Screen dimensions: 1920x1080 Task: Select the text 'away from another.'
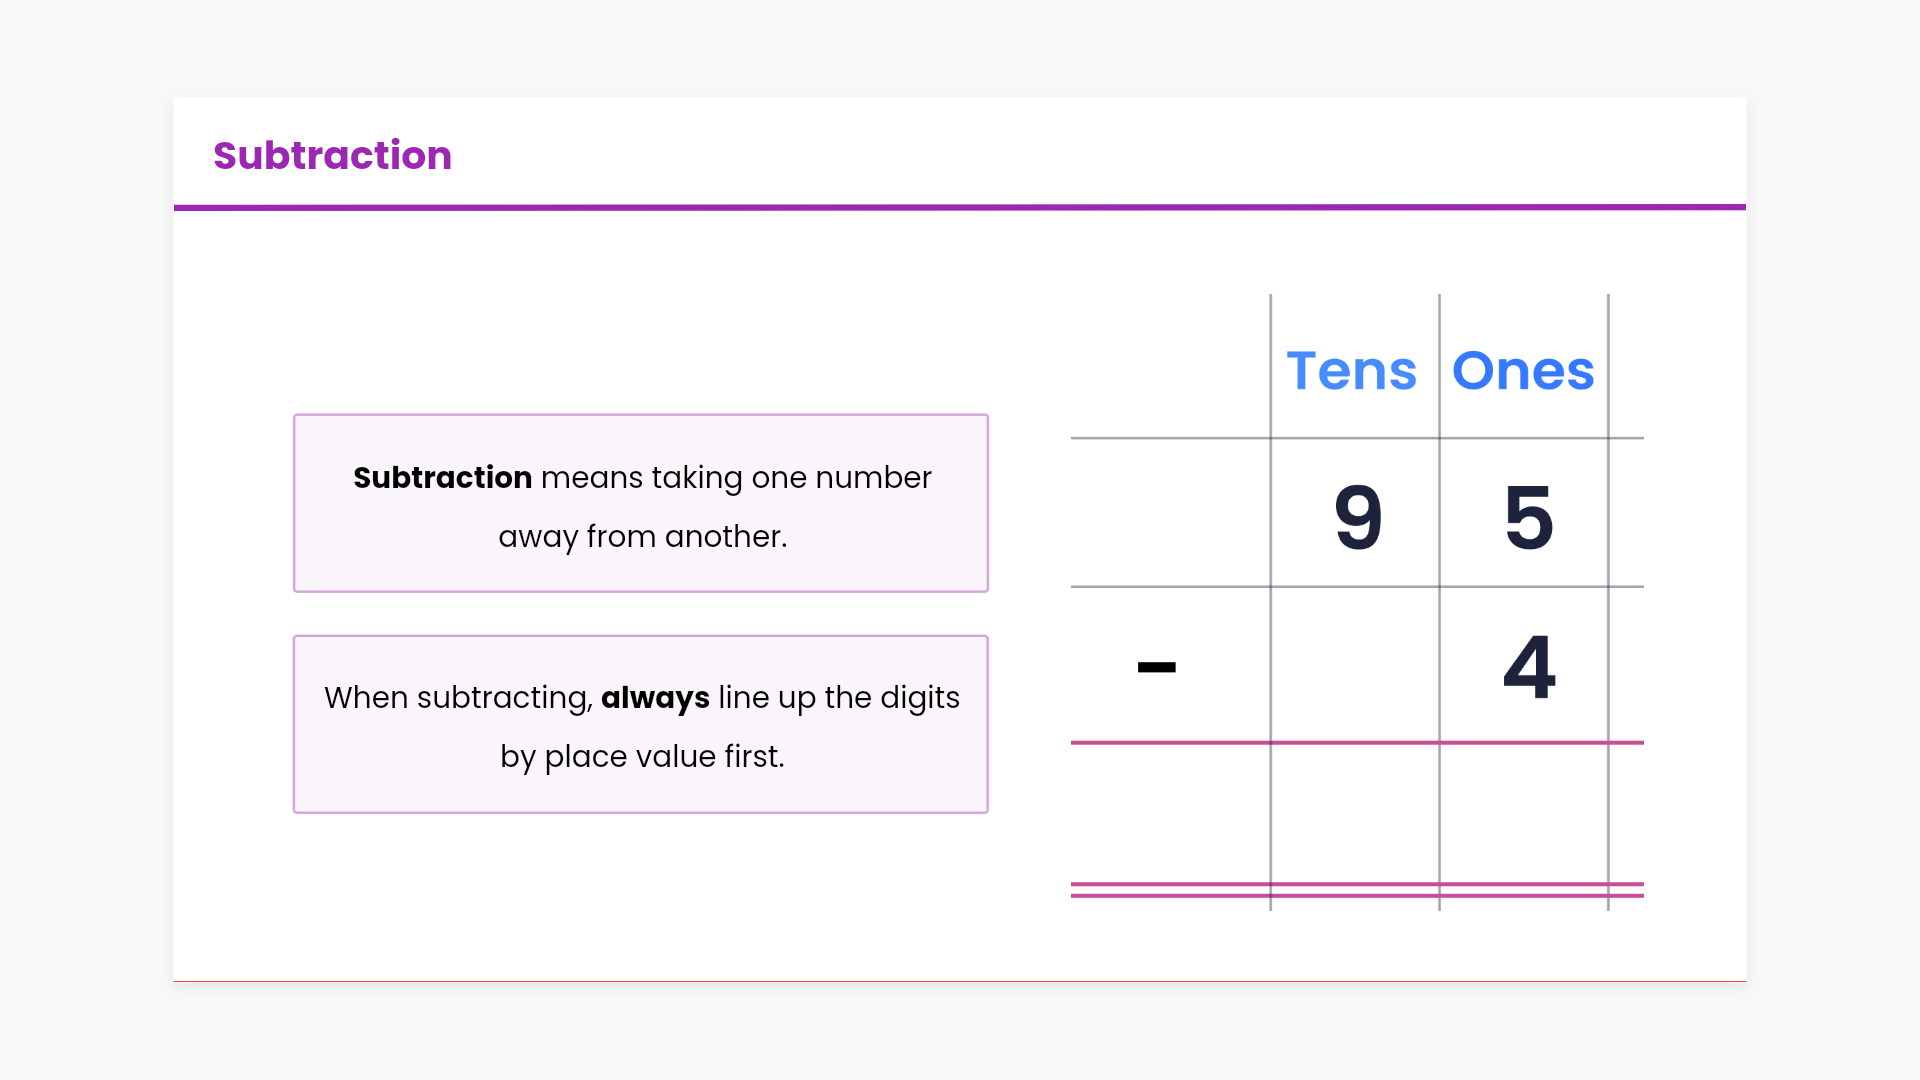[x=642, y=537]
